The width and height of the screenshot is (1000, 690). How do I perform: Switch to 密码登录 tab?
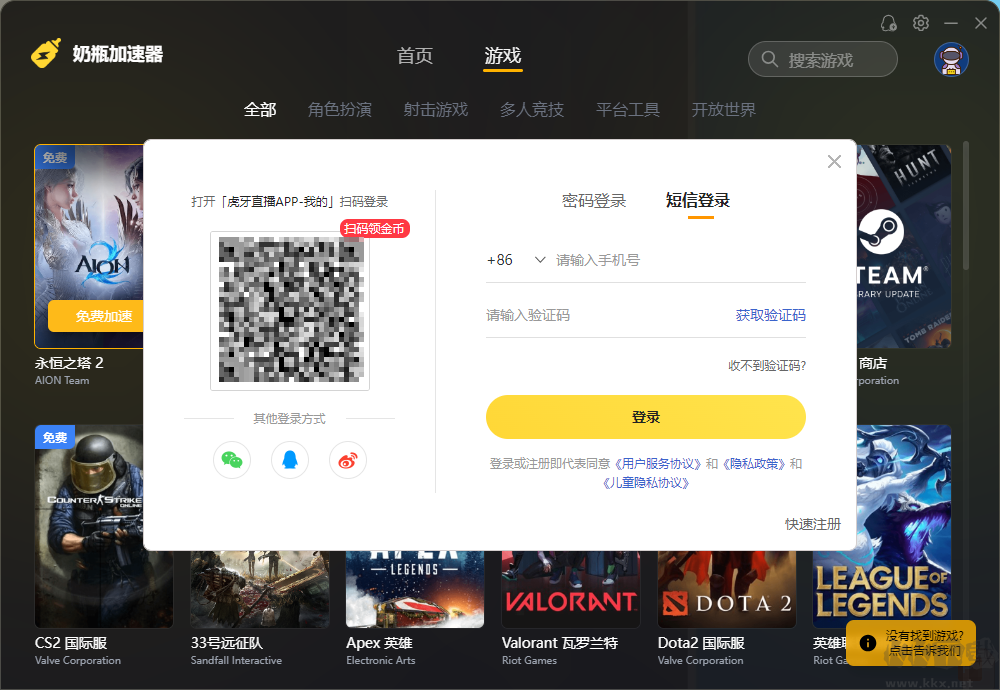click(x=594, y=201)
